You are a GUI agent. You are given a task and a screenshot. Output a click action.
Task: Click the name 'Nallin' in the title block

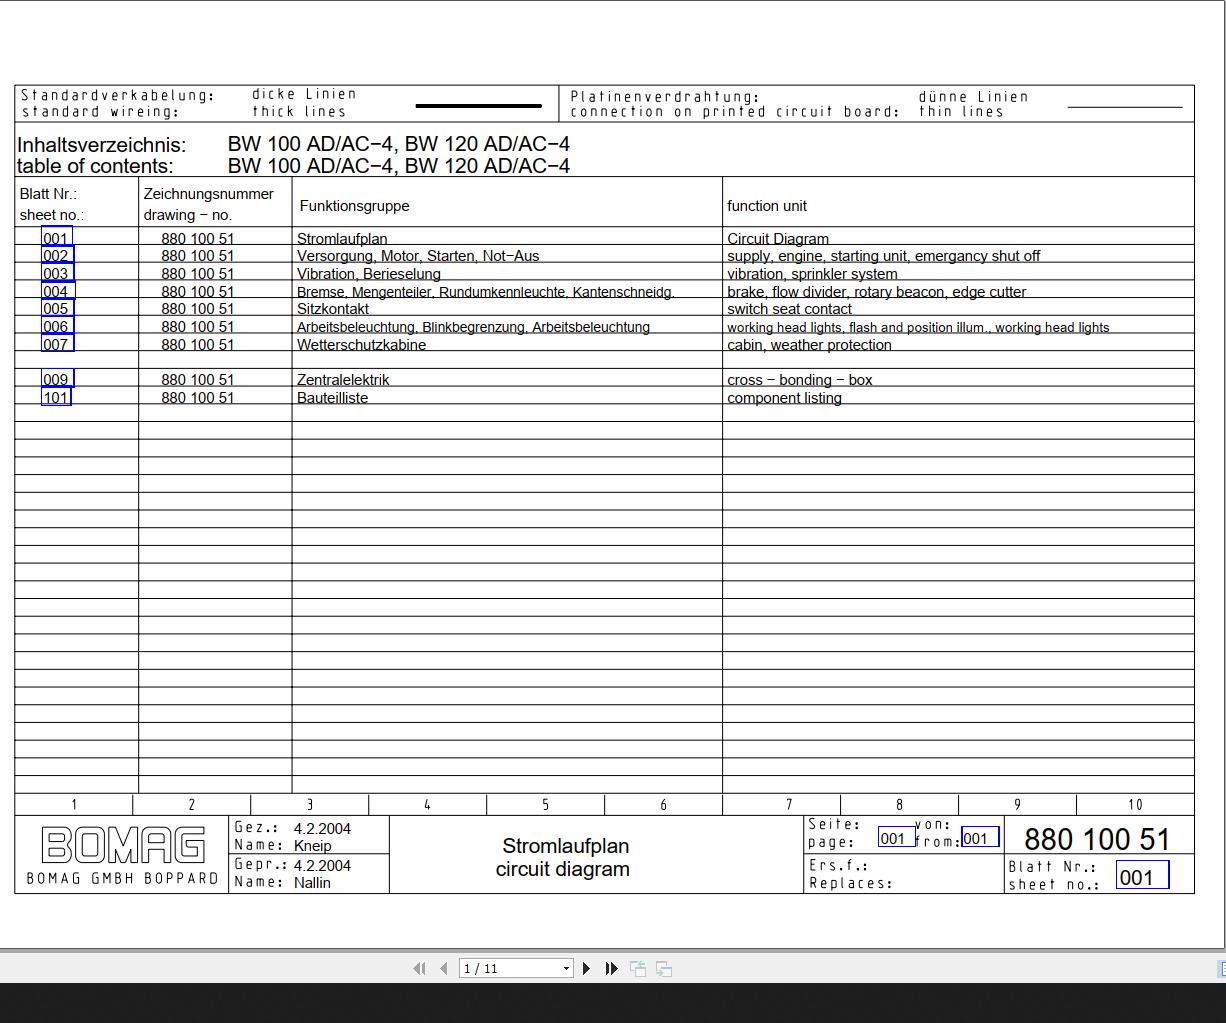[312, 883]
